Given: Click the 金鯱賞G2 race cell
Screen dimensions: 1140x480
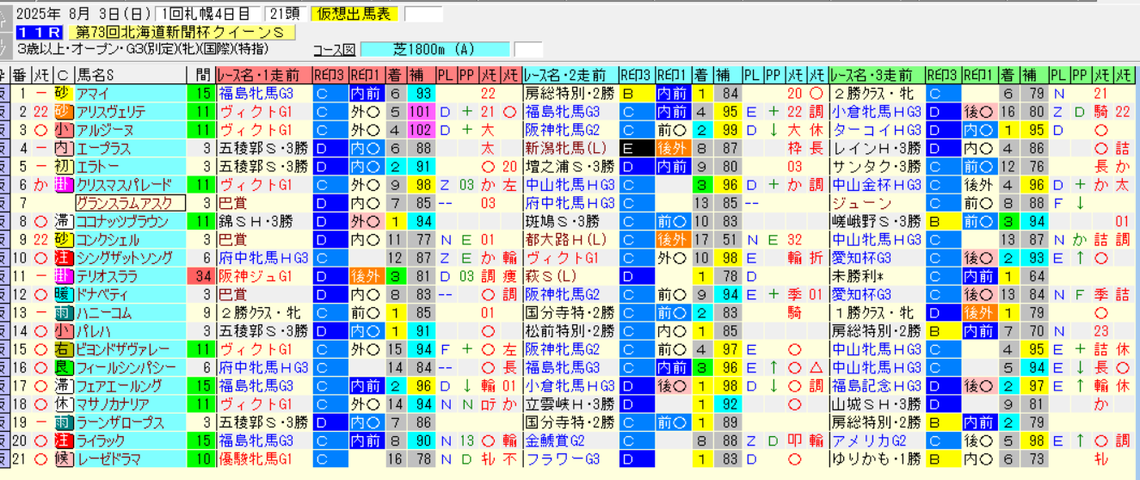Looking at the screenshot, I should [569, 441].
